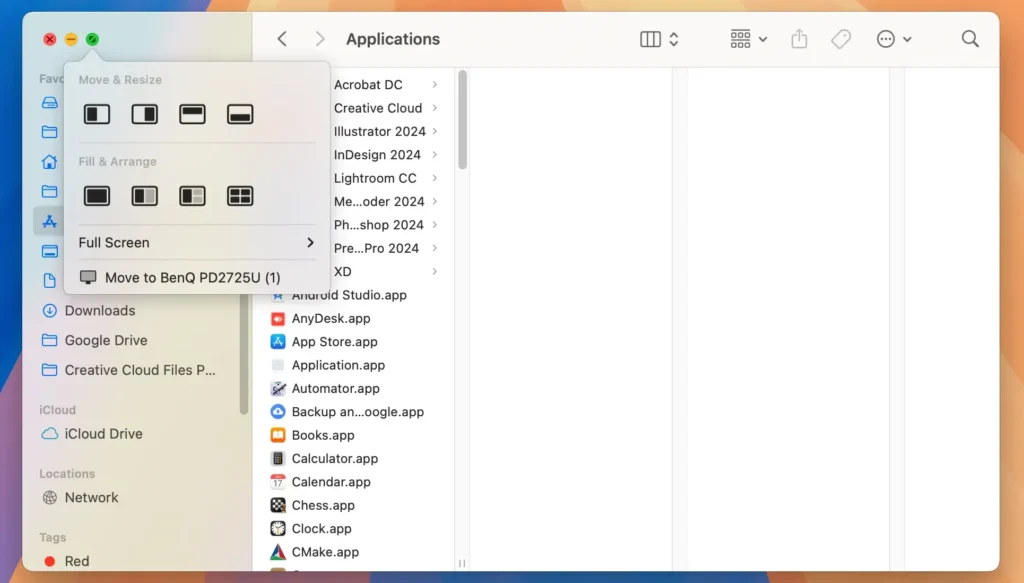Select the Calculator.app icon

(x=278, y=458)
